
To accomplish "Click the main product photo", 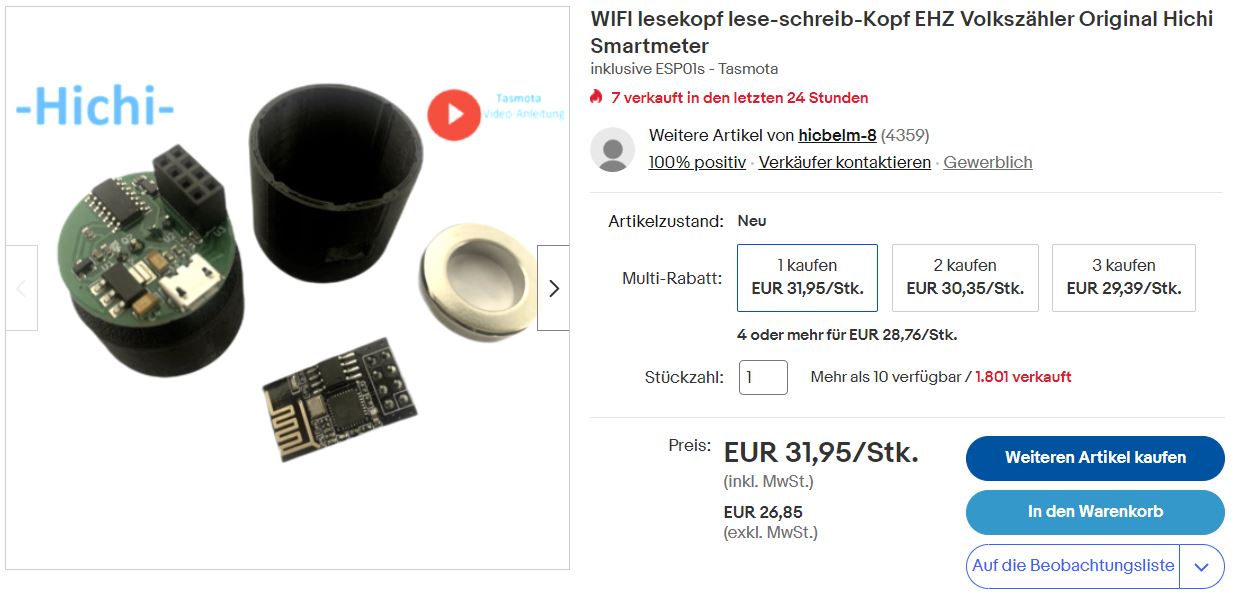I will coord(287,289).
